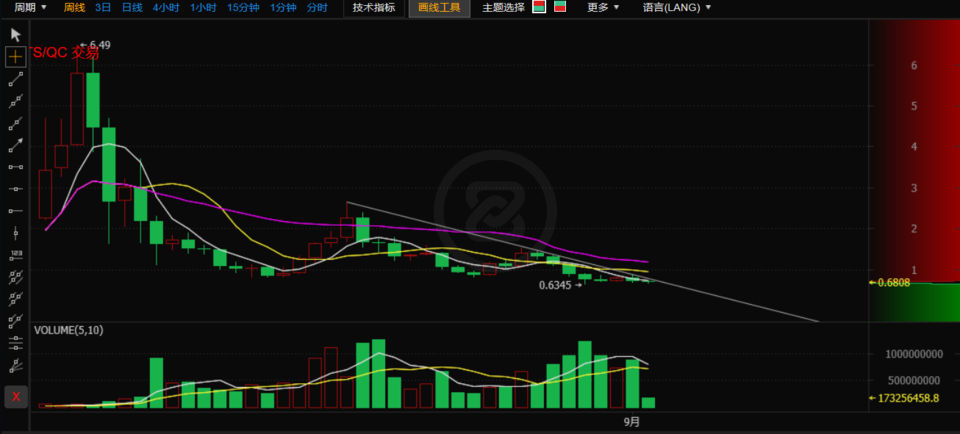Switch to the 分时 time-sharing view
This screenshot has height=434, width=960.
click(x=317, y=8)
